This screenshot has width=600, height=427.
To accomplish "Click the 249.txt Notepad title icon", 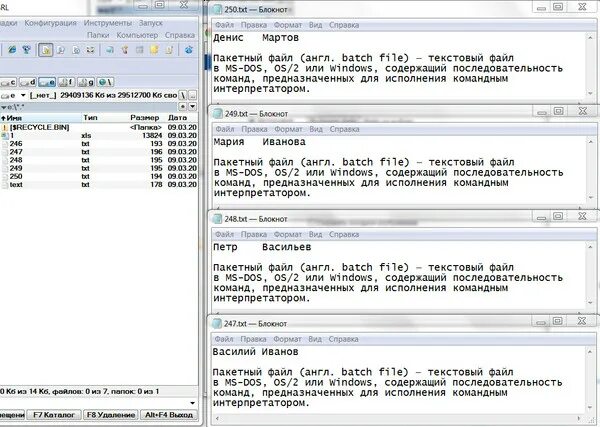I will [218, 114].
